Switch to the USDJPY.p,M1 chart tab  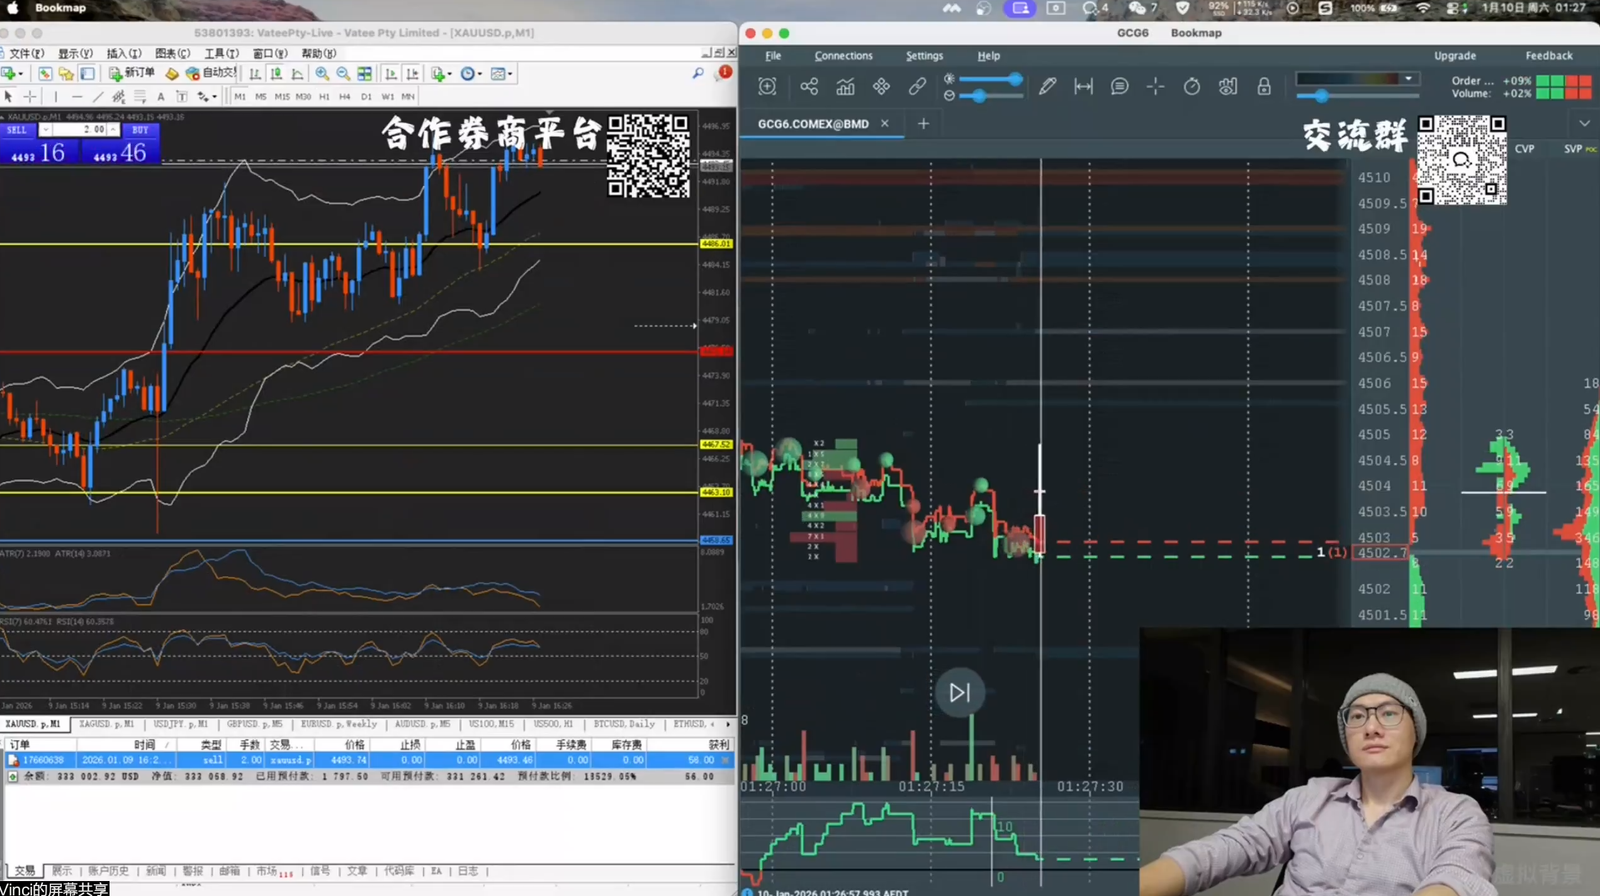coord(180,724)
